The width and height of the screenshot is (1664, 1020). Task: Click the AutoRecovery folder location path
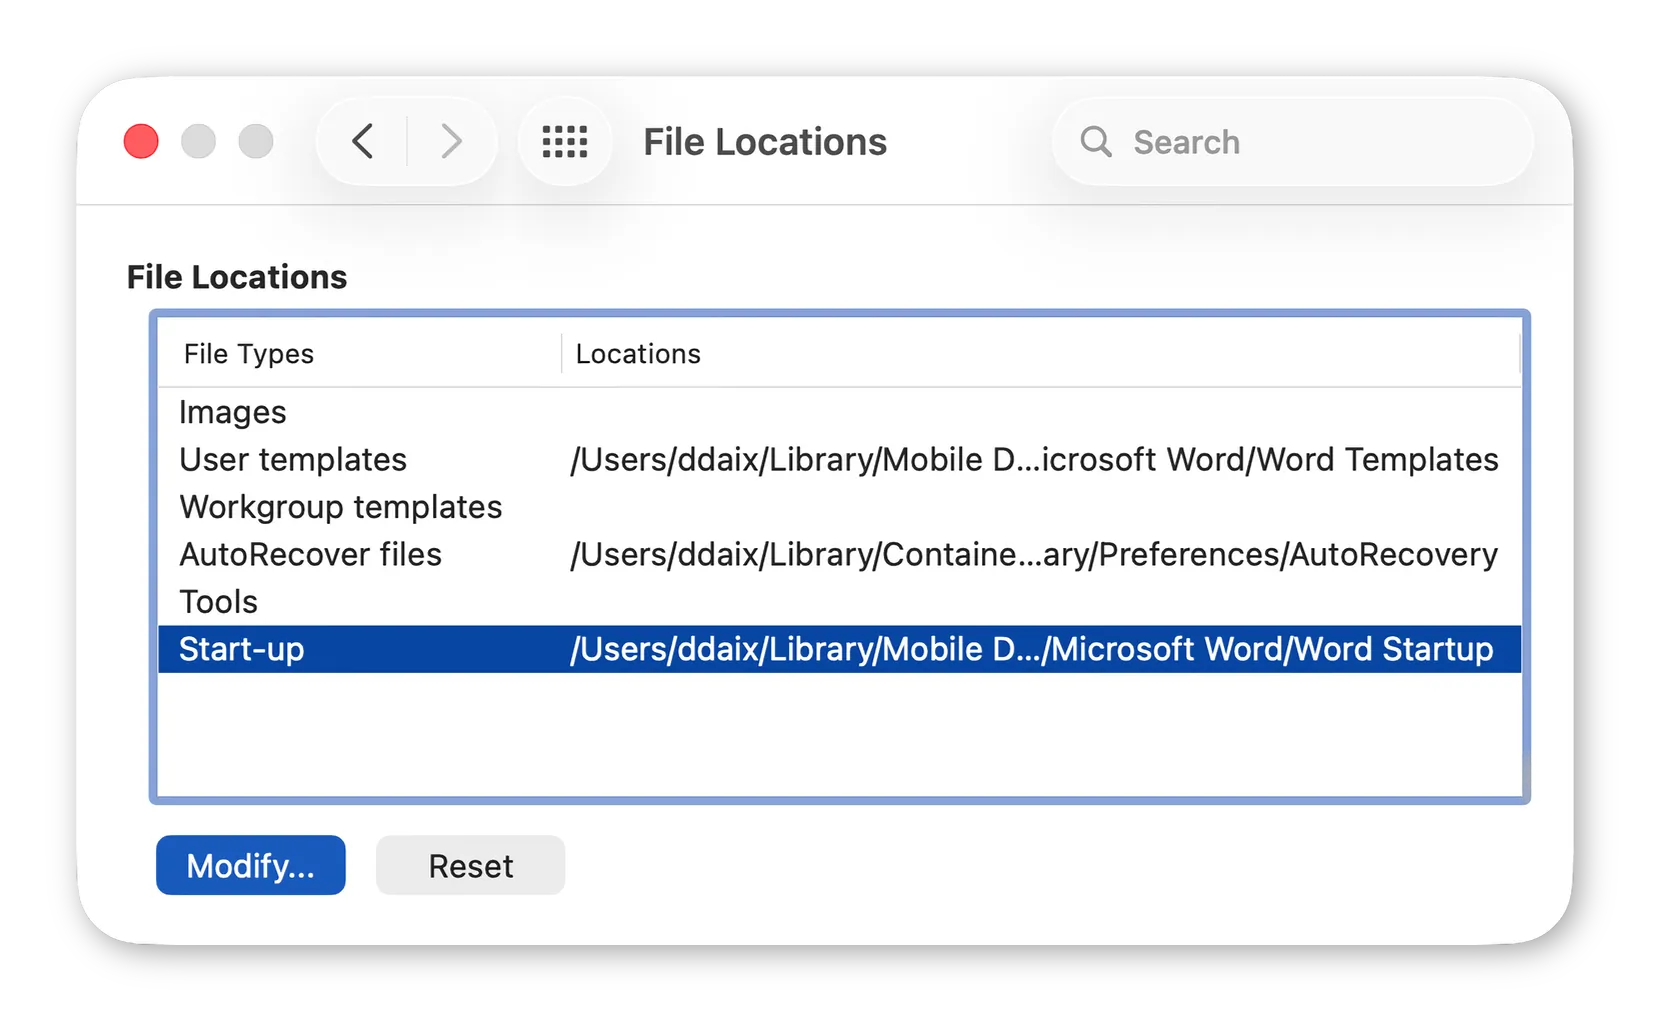1034,555
